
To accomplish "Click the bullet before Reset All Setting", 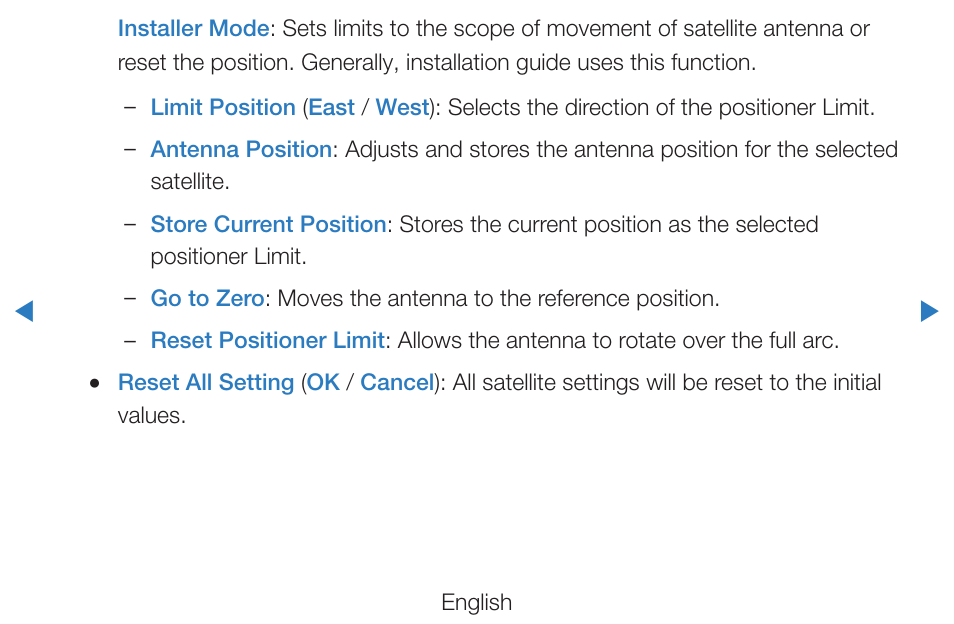I will [94, 384].
